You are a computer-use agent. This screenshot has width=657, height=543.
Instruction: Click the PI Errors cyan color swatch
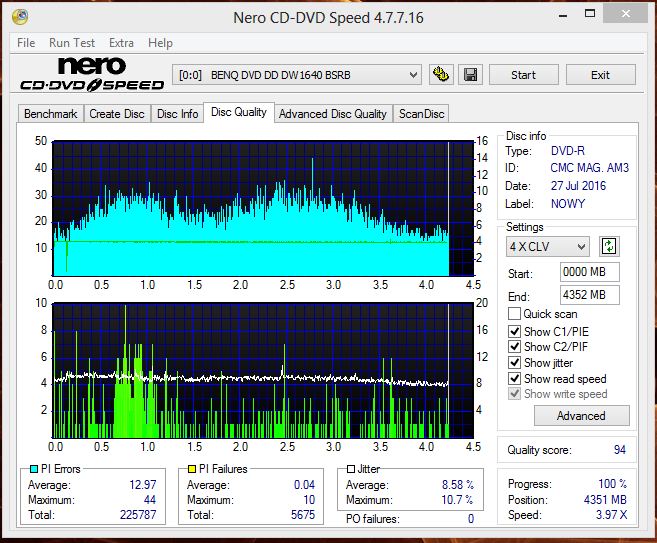pyautogui.click(x=34, y=469)
